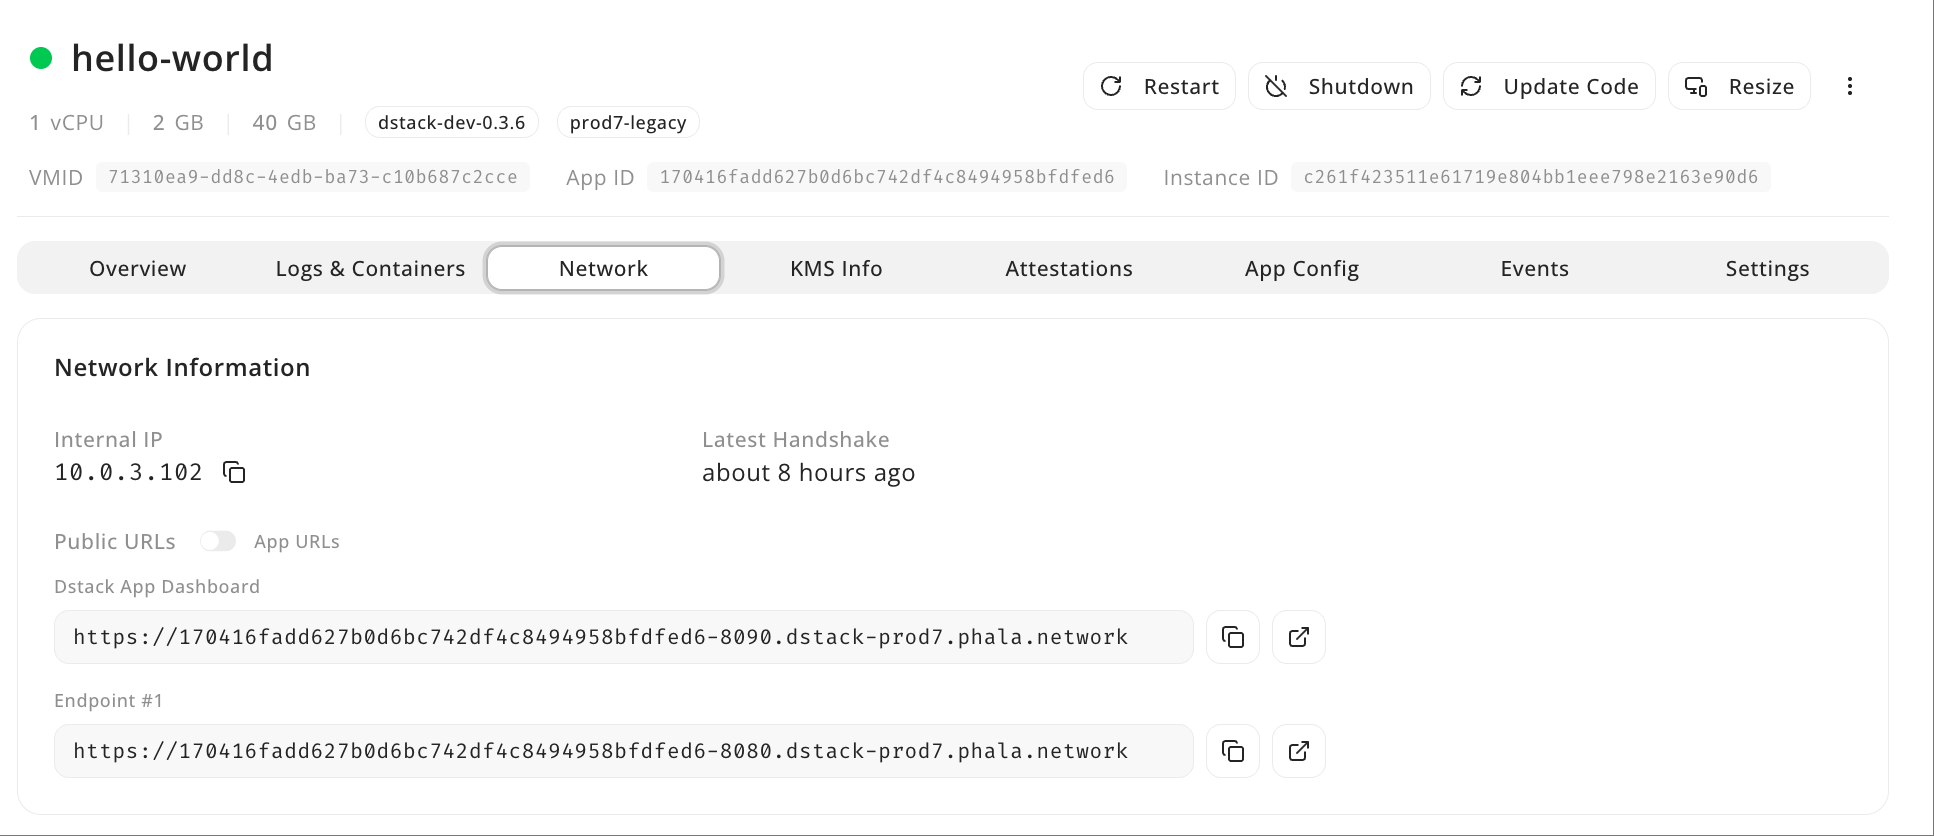View the Events tab
This screenshot has height=836, width=1934.
pyautogui.click(x=1535, y=268)
